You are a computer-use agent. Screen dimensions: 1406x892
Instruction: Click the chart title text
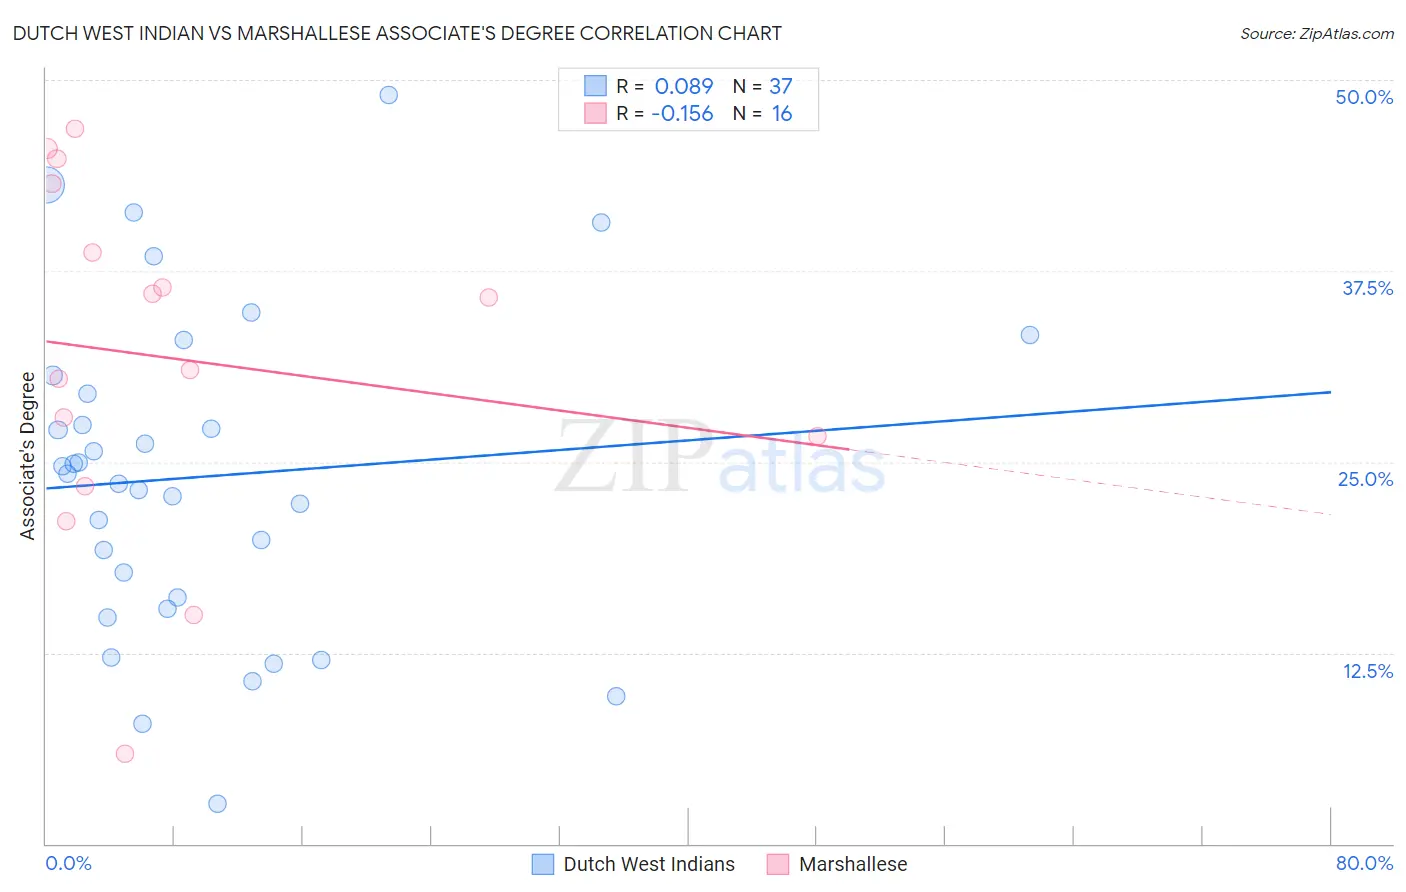pyautogui.click(x=397, y=33)
